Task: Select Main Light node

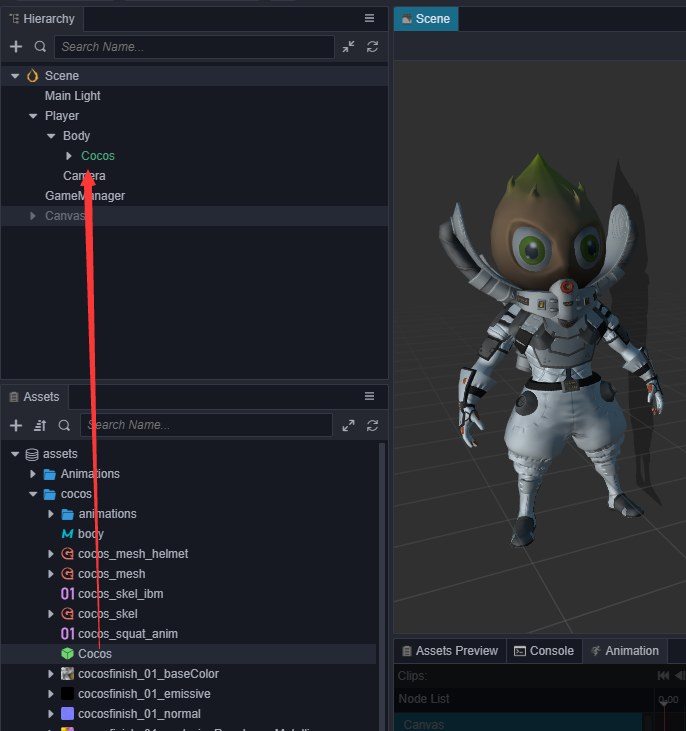Action: [72, 96]
